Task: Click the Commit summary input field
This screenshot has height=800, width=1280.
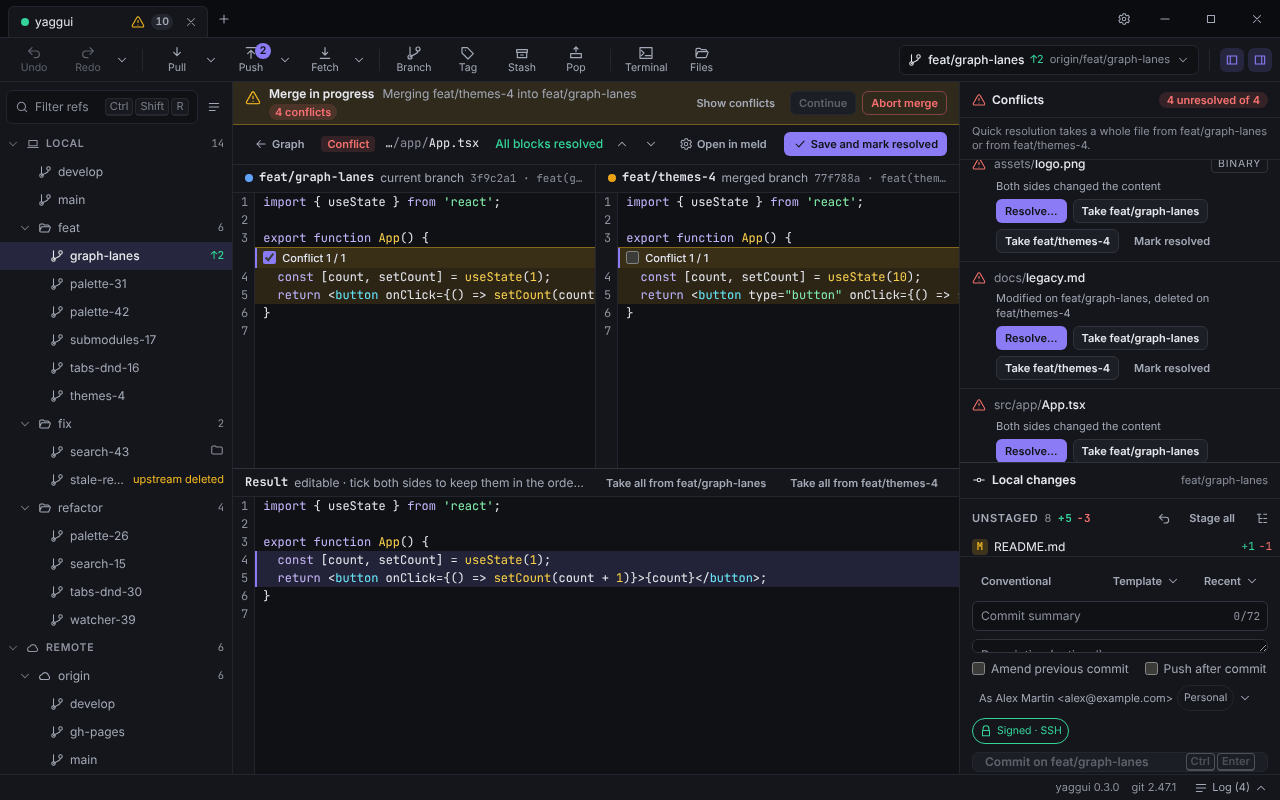Action: click(x=1120, y=616)
